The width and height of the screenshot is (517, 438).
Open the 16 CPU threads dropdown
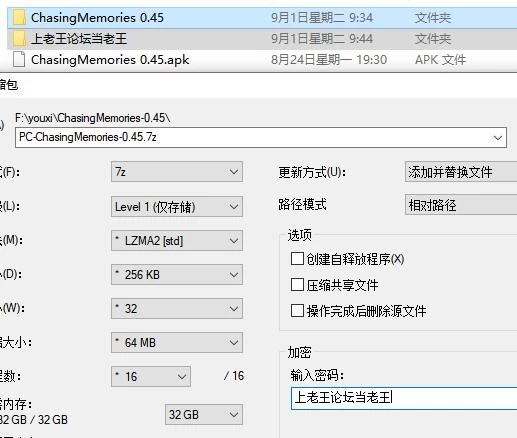click(151, 377)
